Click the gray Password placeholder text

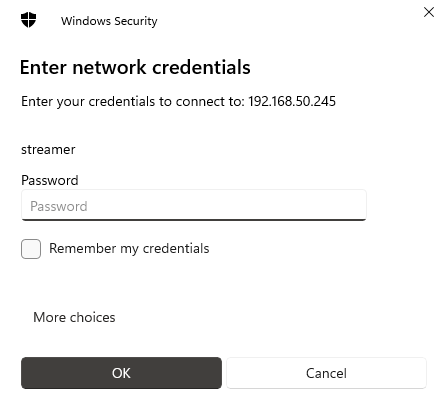tap(59, 206)
